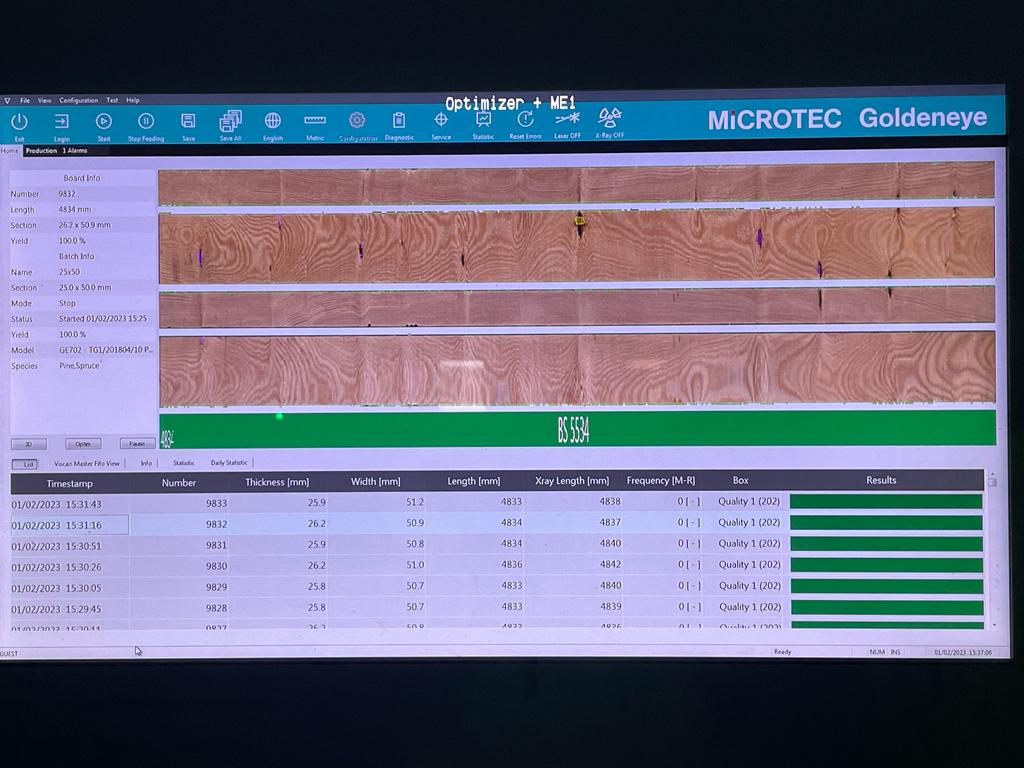
Task: Click the top board scan image strip
Action: click(x=576, y=183)
